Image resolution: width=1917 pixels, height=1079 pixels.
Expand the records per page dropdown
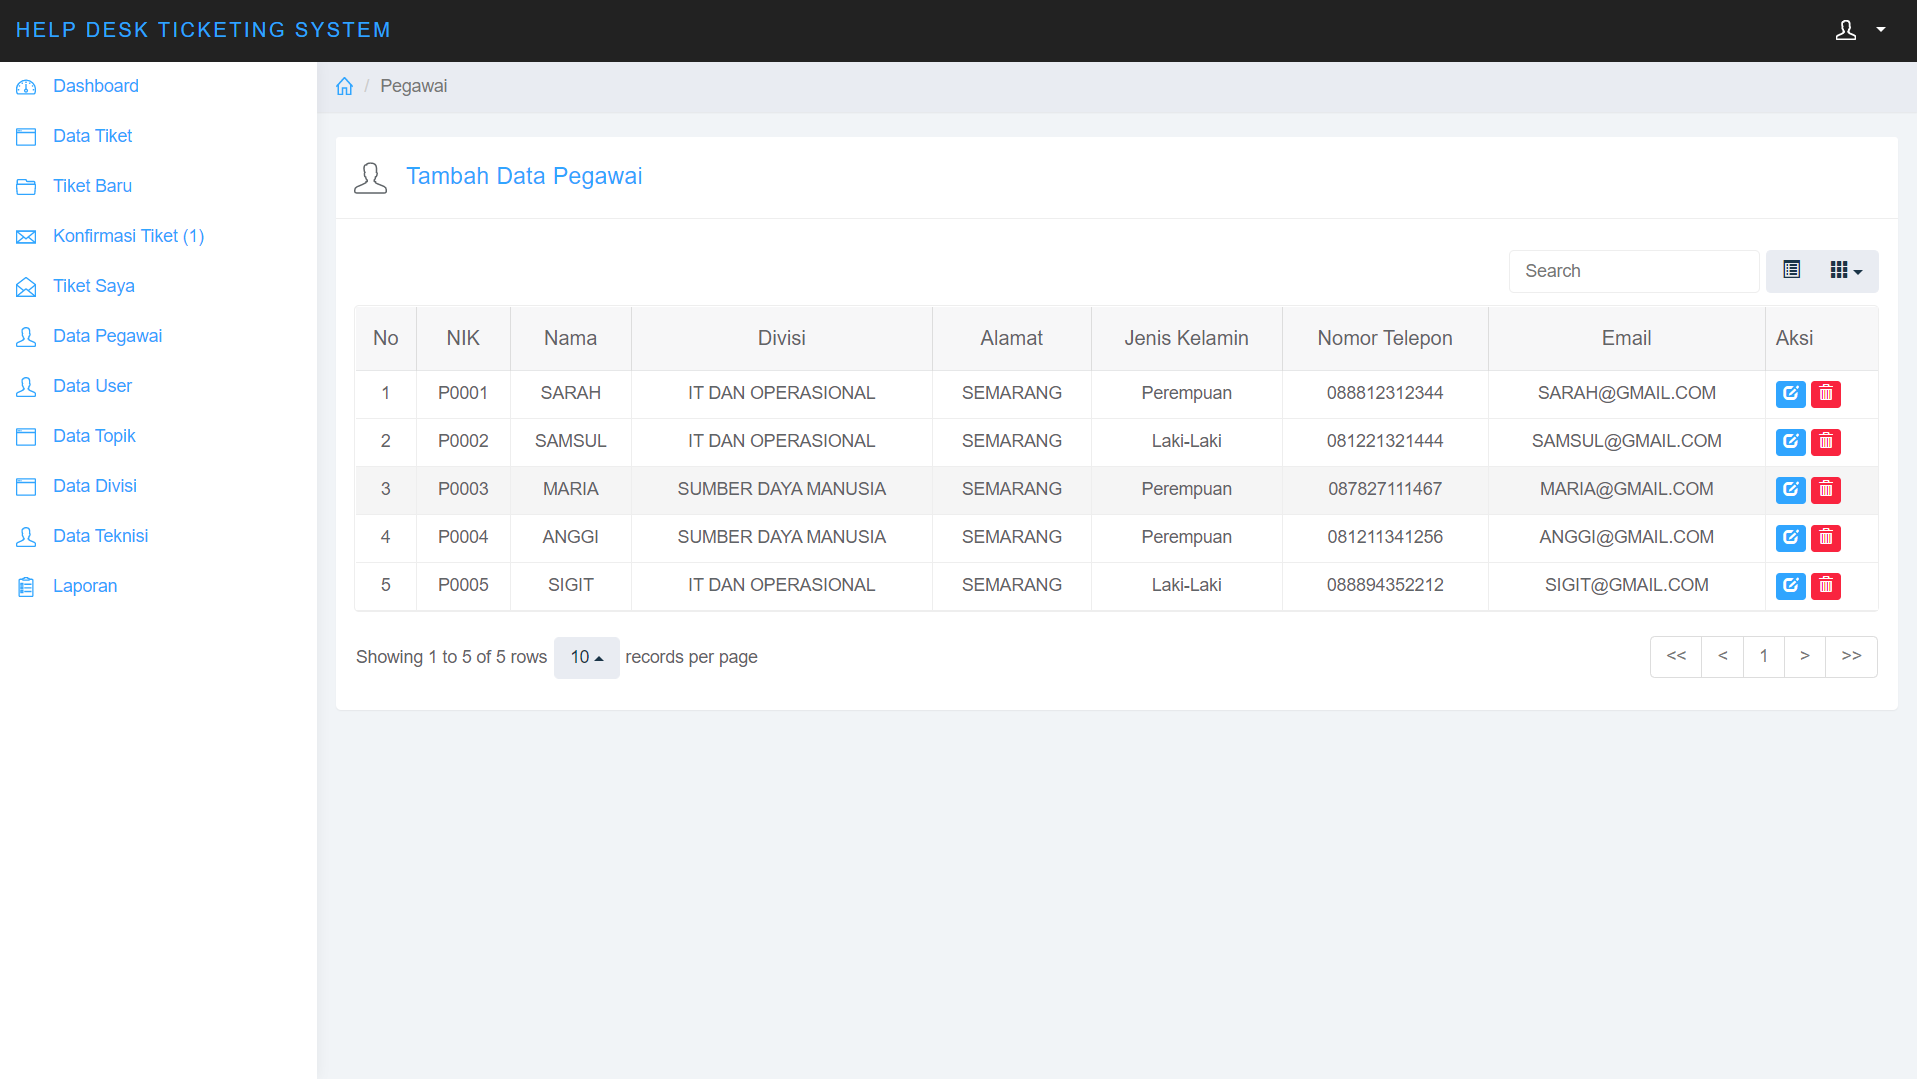tap(586, 658)
